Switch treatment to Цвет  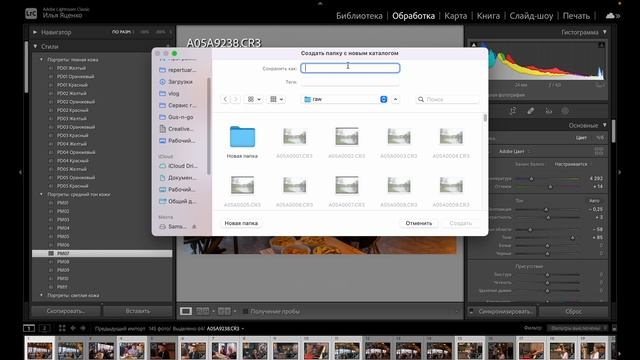tap(581, 138)
